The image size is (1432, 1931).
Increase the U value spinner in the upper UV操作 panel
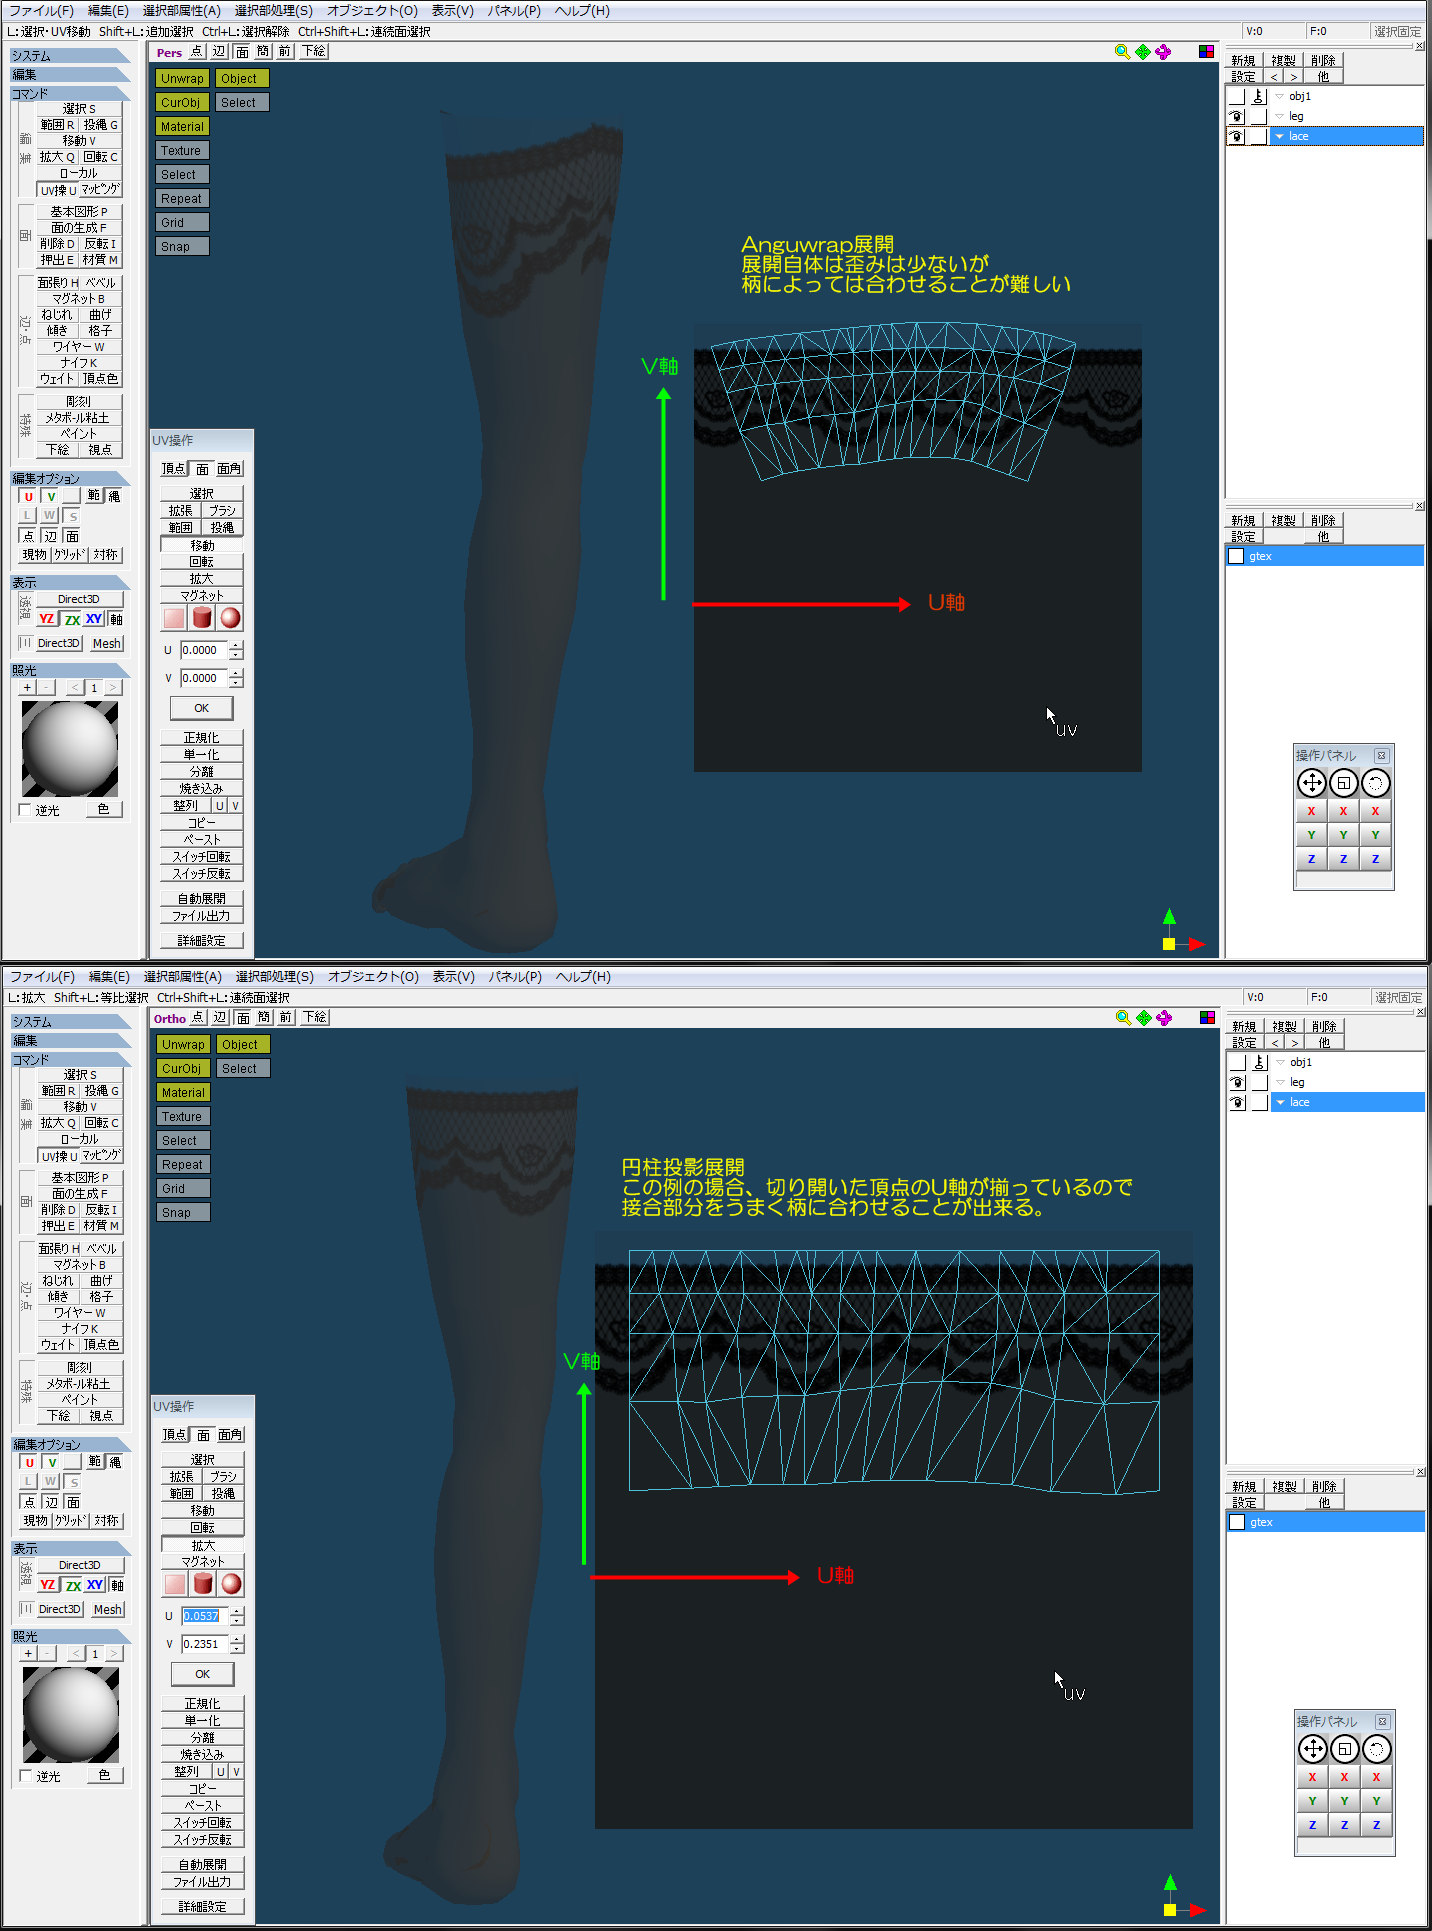[236, 646]
